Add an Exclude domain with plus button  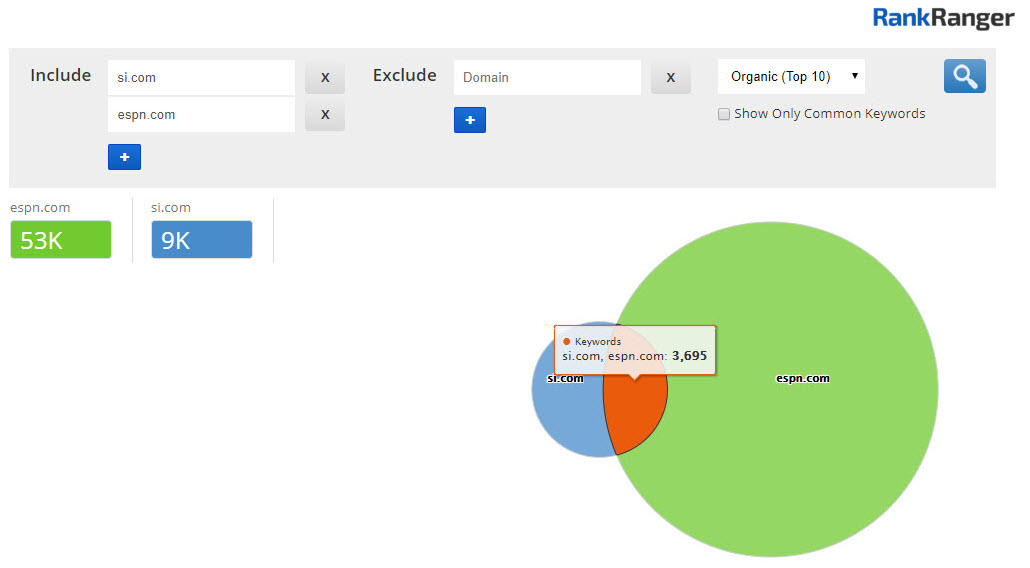[x=470, y=120]
